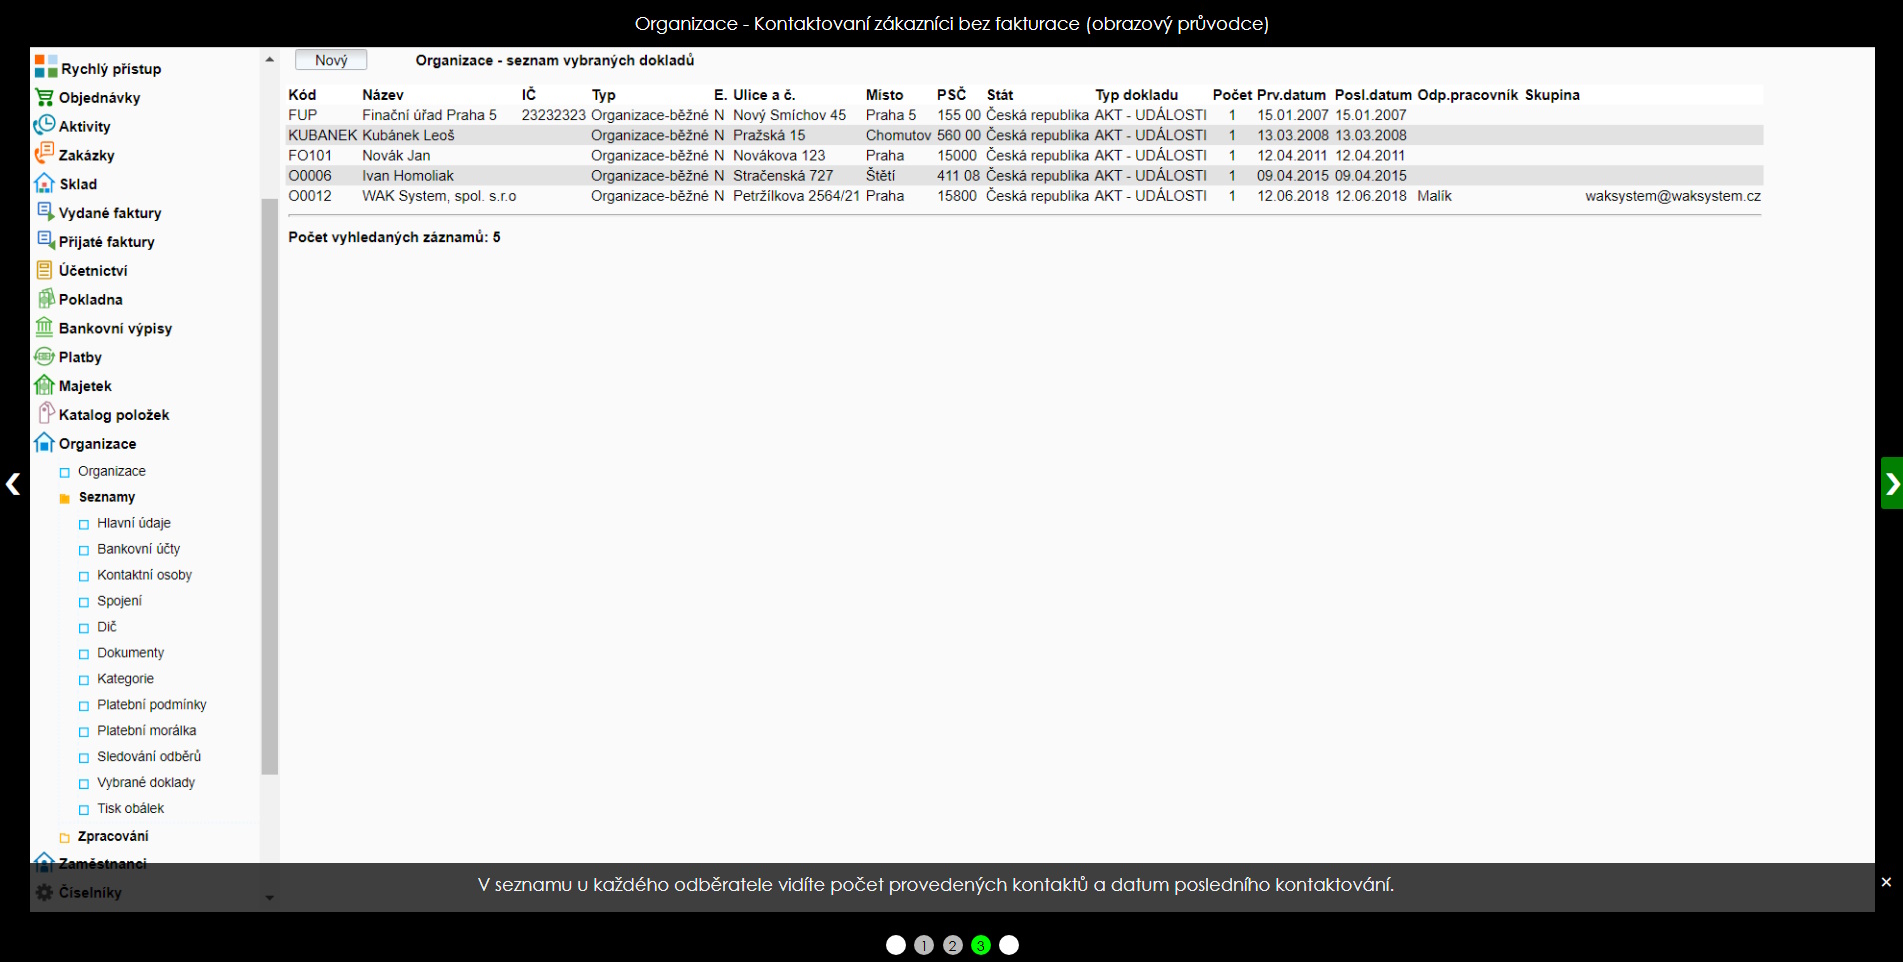Go to next slide with right arrow
The height and width of the screenshot is (962, 1903).
pyautogui.click(x=1891, y=484)
